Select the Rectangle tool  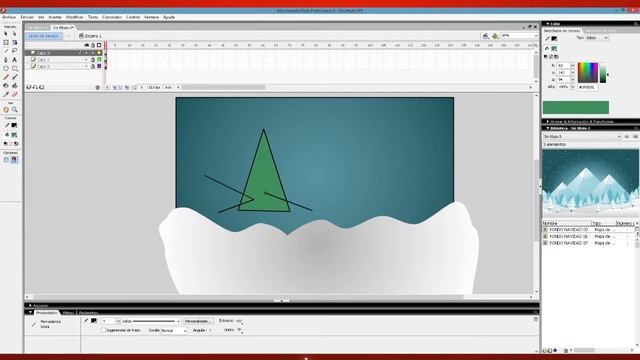click(15, 68)
